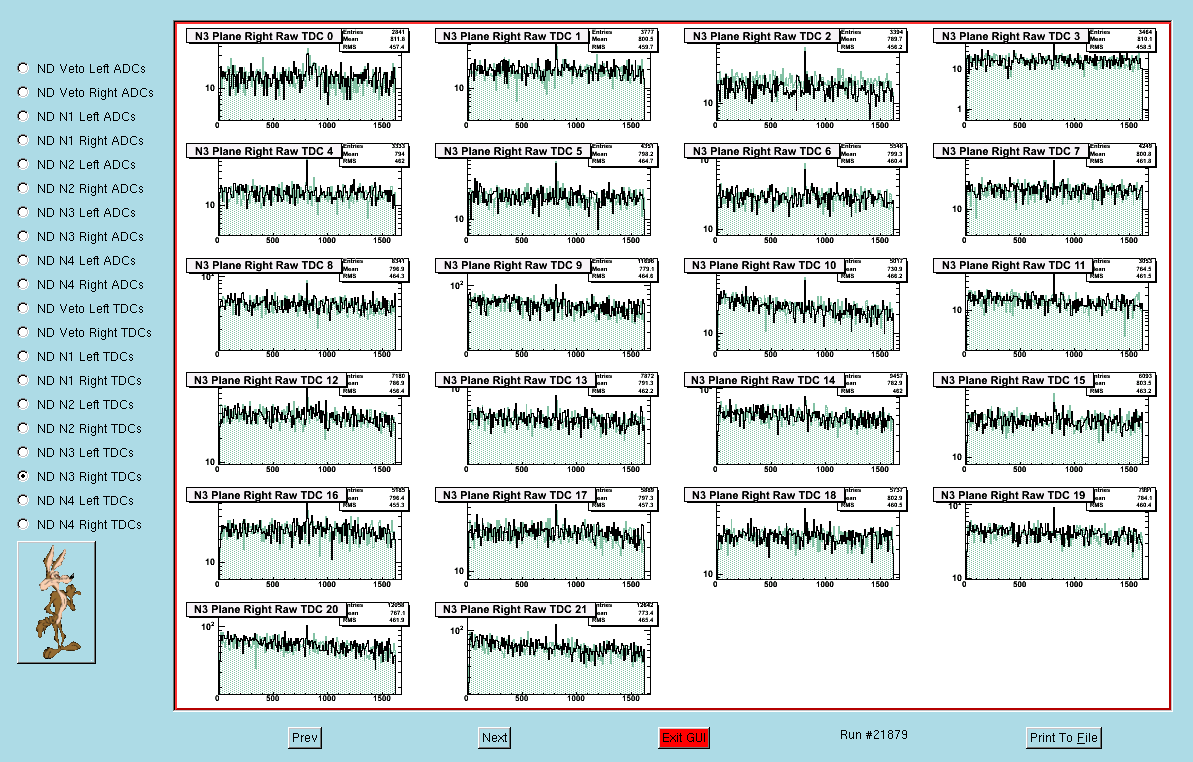Click the Prev button
Viewport: 1193px width, 762px height.
[x=304, y=738]
